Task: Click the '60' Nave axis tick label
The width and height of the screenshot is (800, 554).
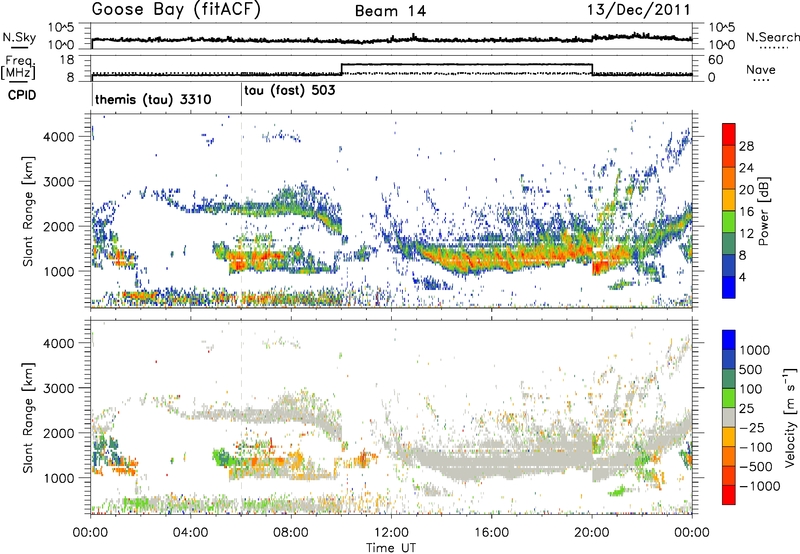Action: coord(716,60)
